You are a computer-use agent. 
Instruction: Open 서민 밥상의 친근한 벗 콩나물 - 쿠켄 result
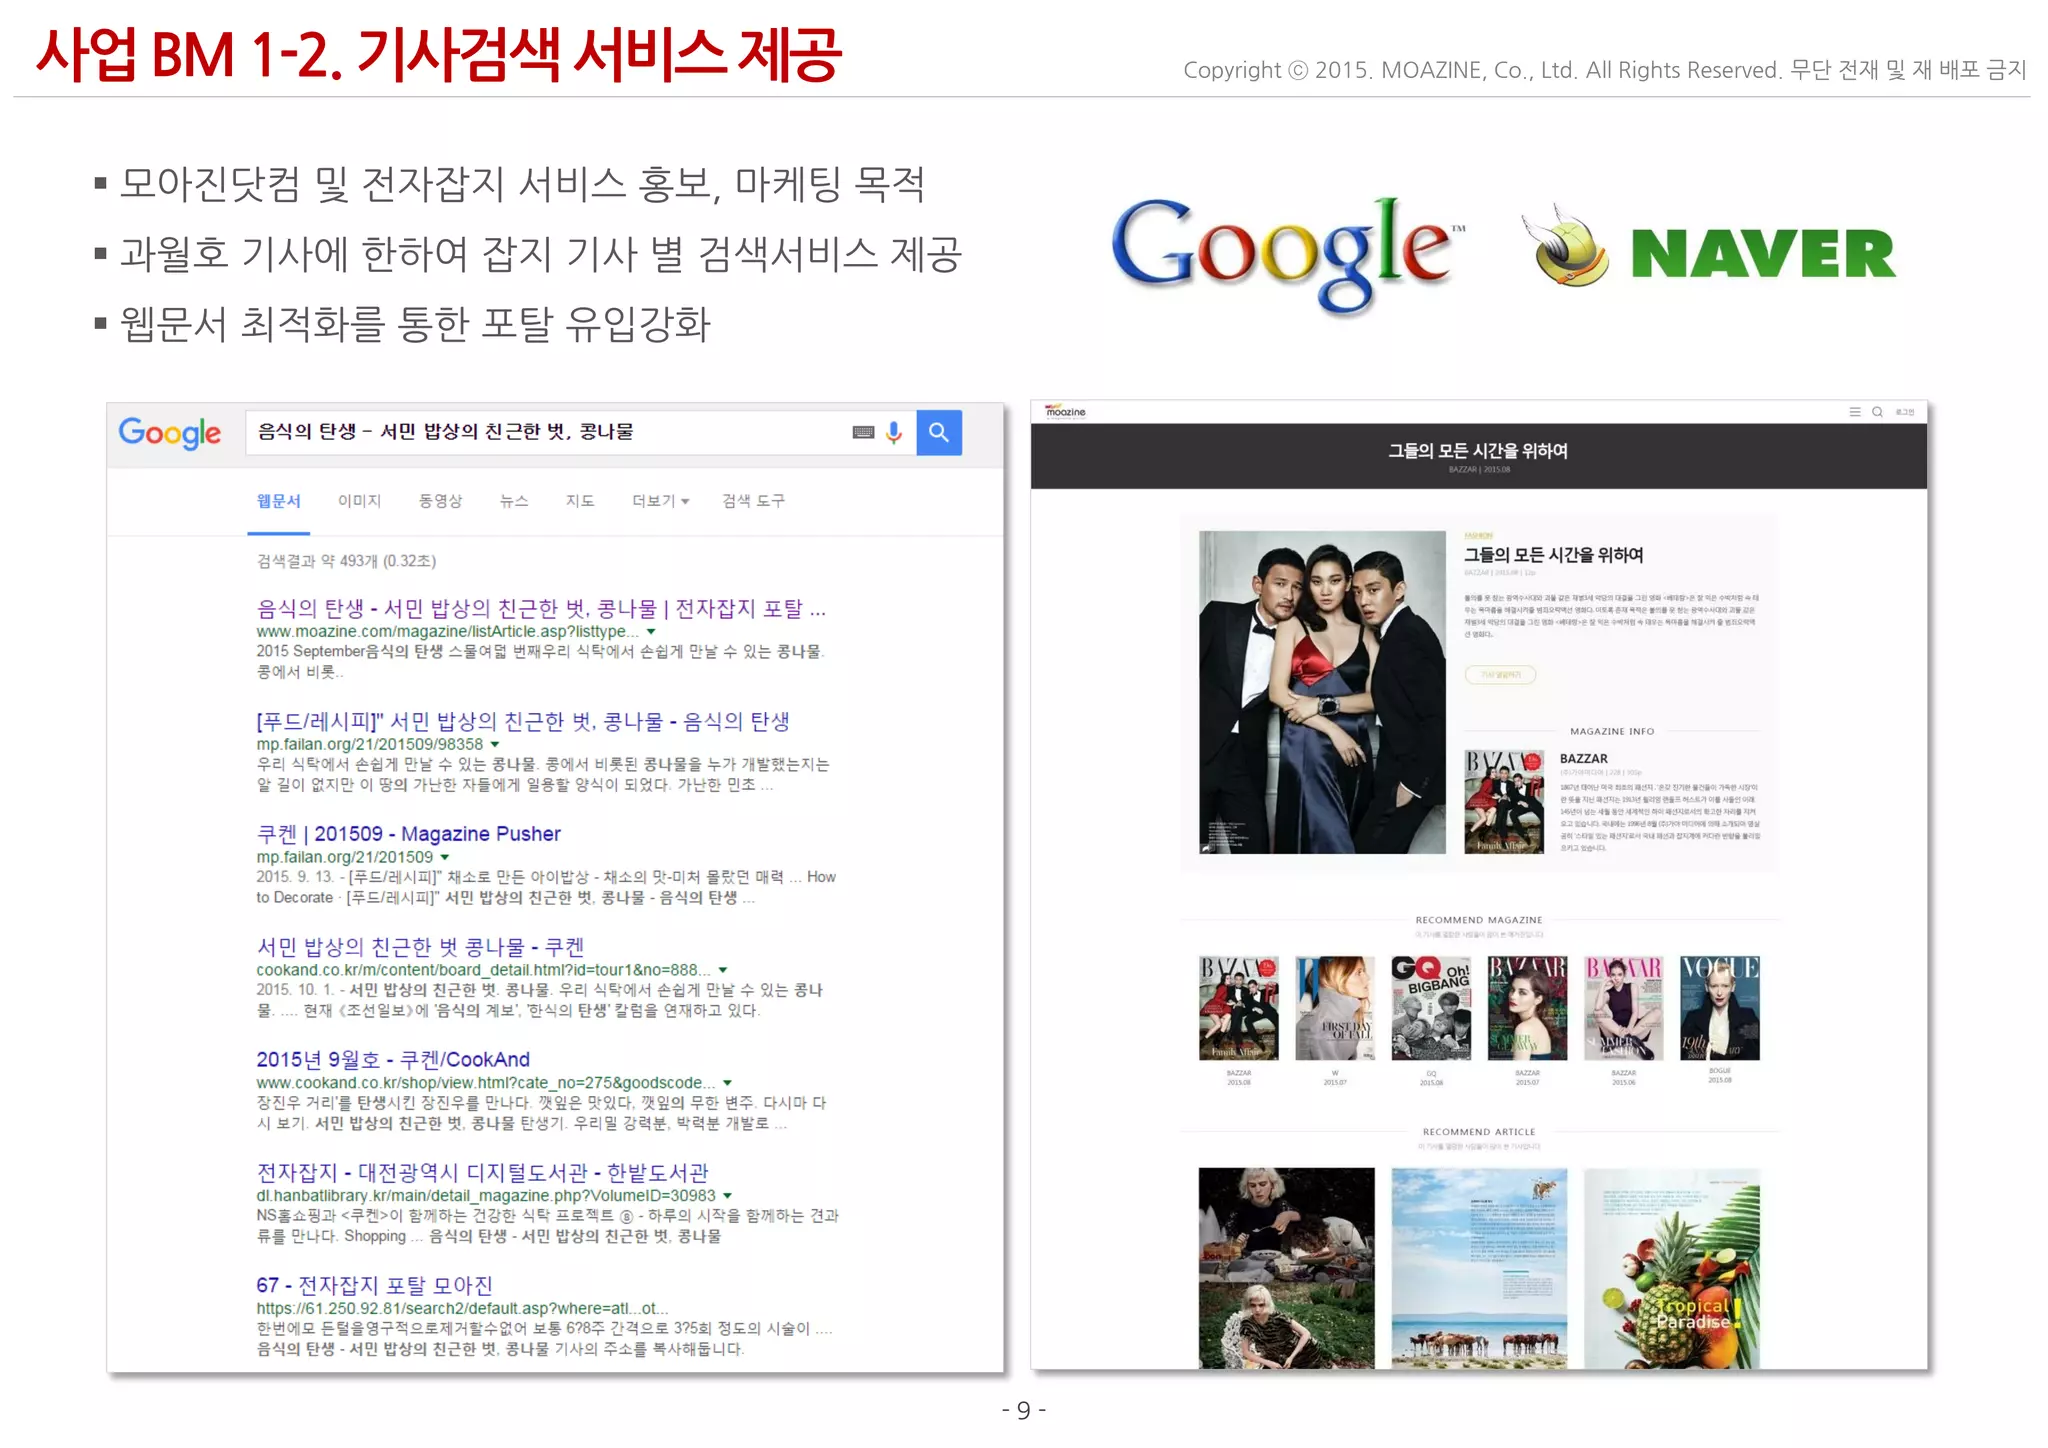420,946
